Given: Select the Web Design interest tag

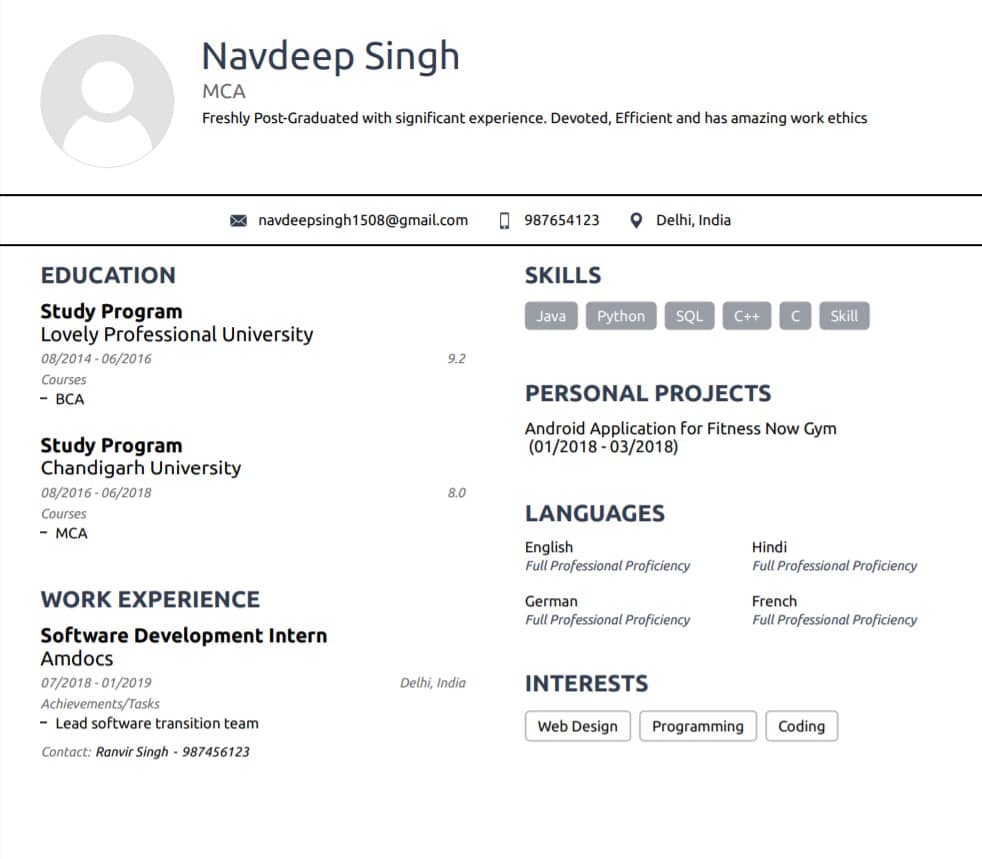Looking at the screenshot, I should point(578,726).
